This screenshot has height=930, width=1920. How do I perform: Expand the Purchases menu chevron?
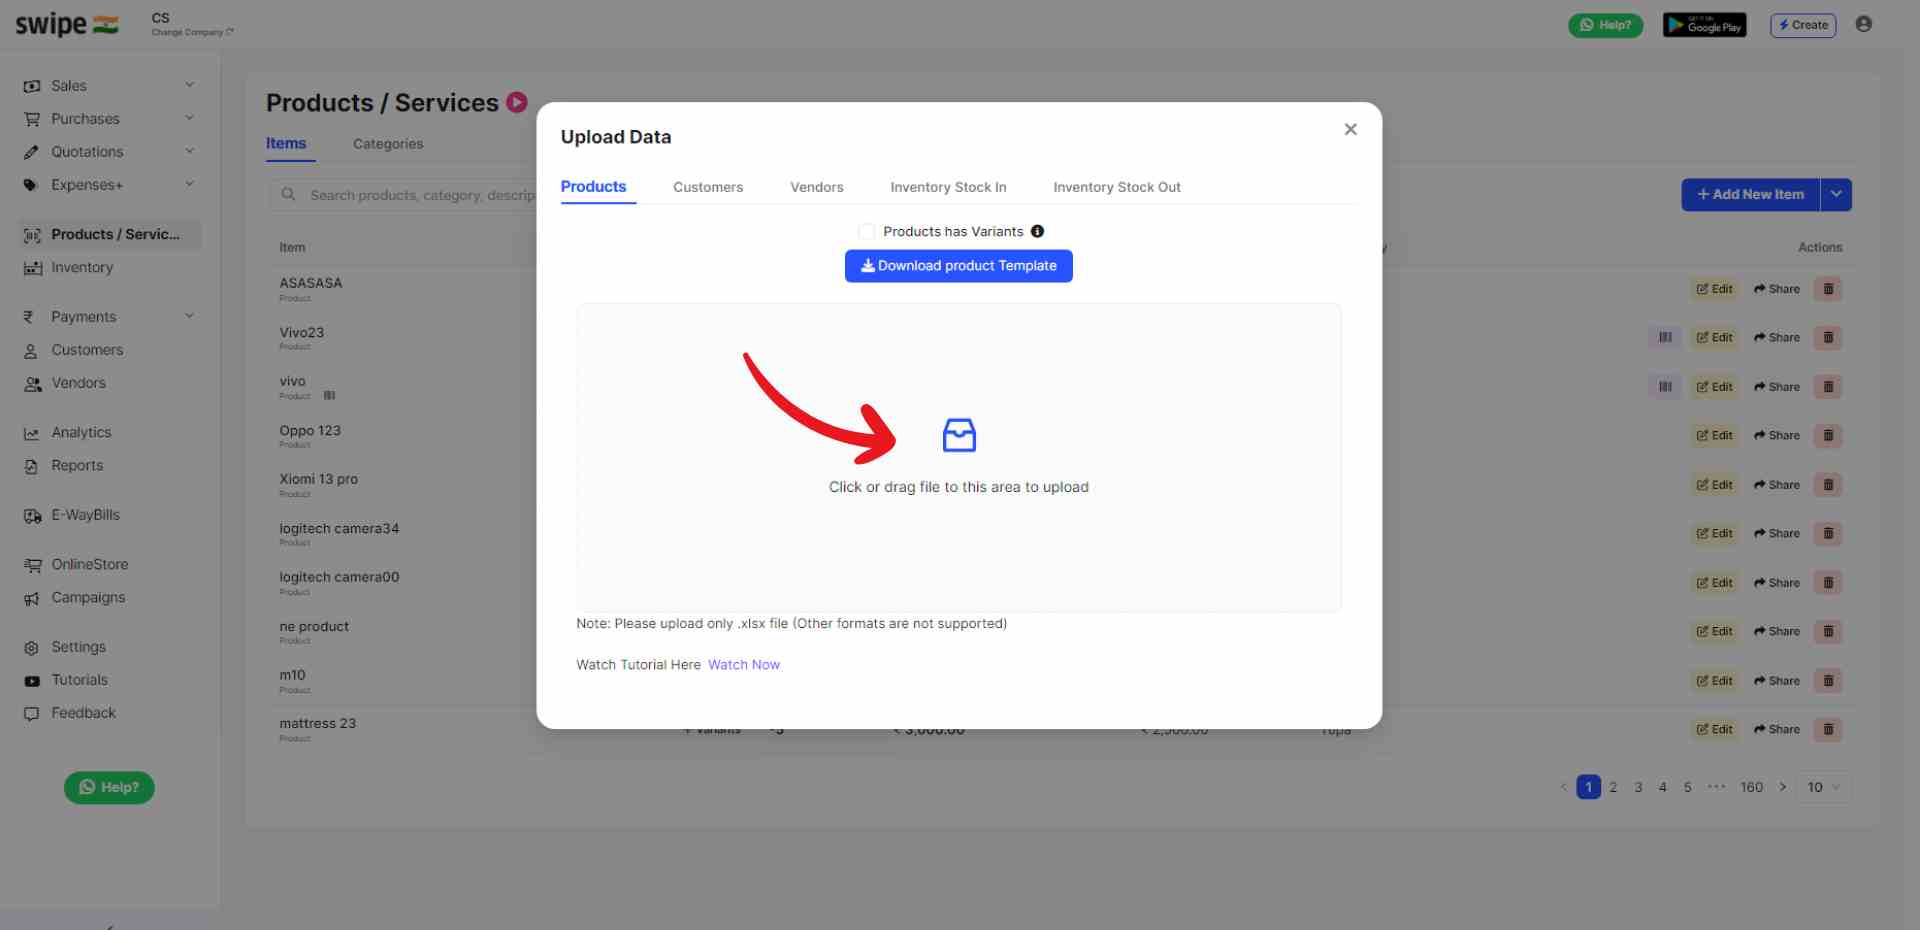(x=189, y=119)
